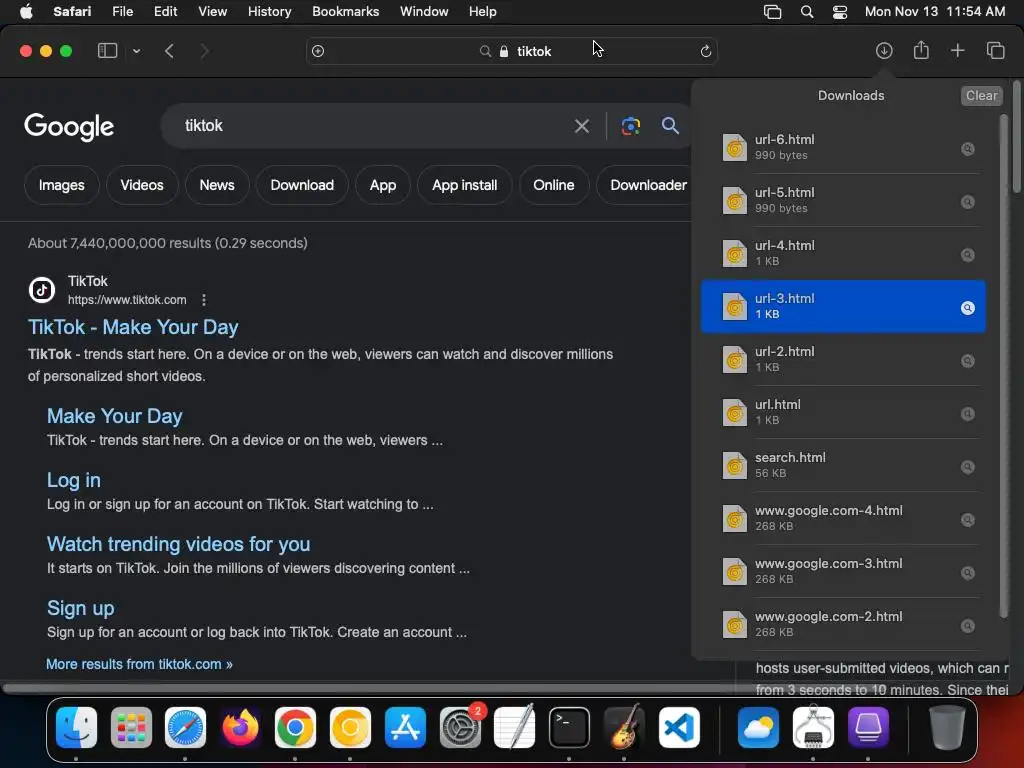Reveal url-3.html in Finder
Viewport: 1024px width, 768px height.
(968, 308)
